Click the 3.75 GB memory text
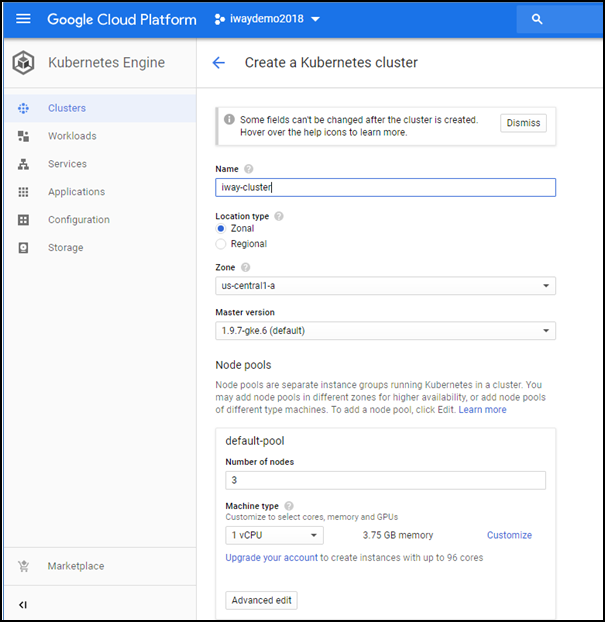Screen dimensions: 605x622 click(x=398, y=535)
